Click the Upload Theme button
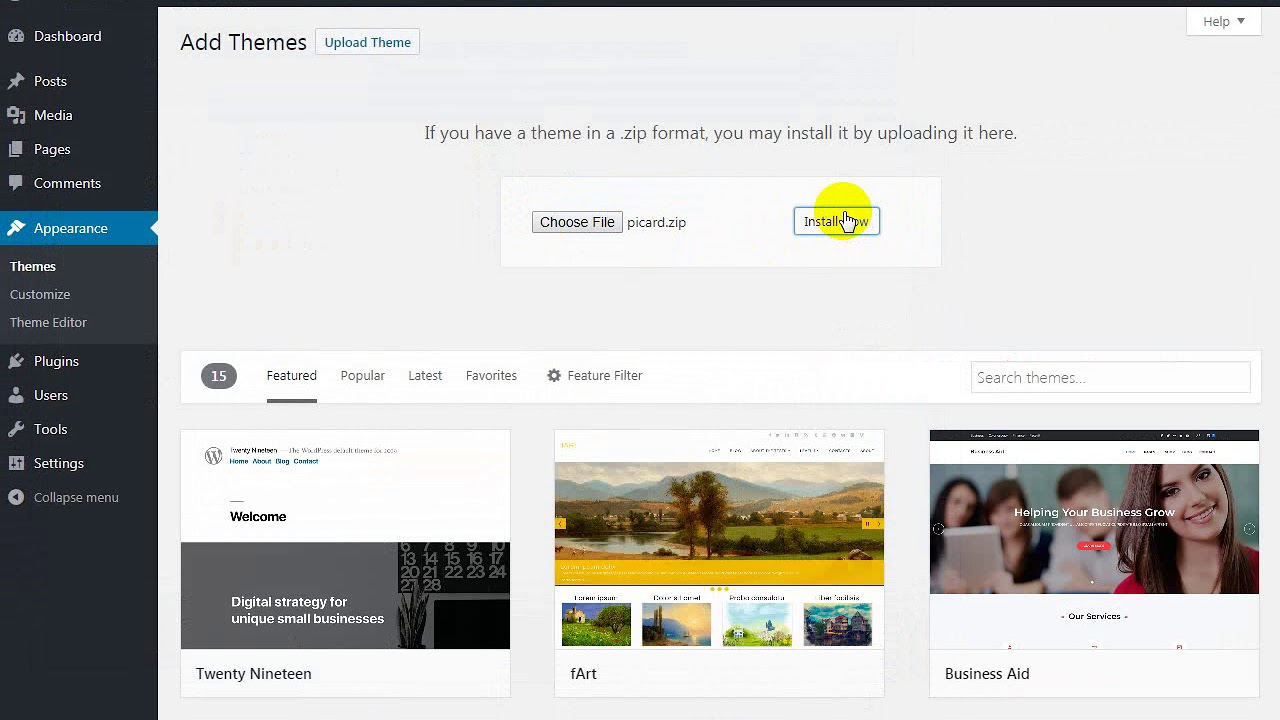Screen dimensions: 1280x720 click(x=368, y=42)
